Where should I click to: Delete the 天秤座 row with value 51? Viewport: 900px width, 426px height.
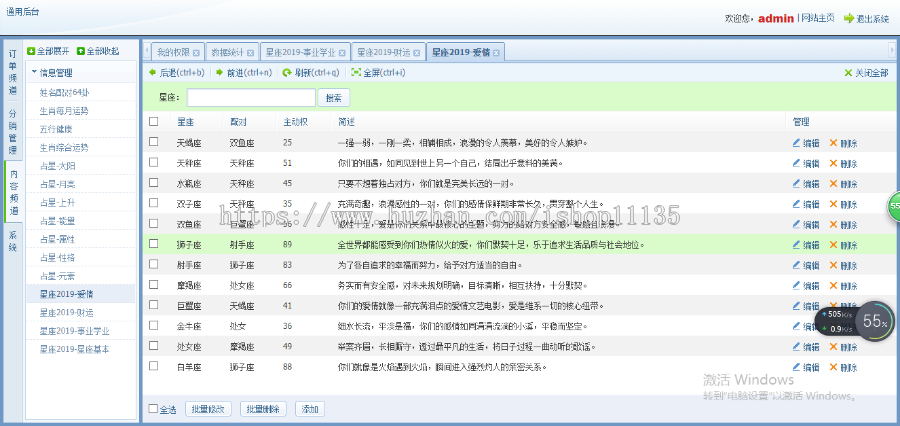tap(843, 163)
